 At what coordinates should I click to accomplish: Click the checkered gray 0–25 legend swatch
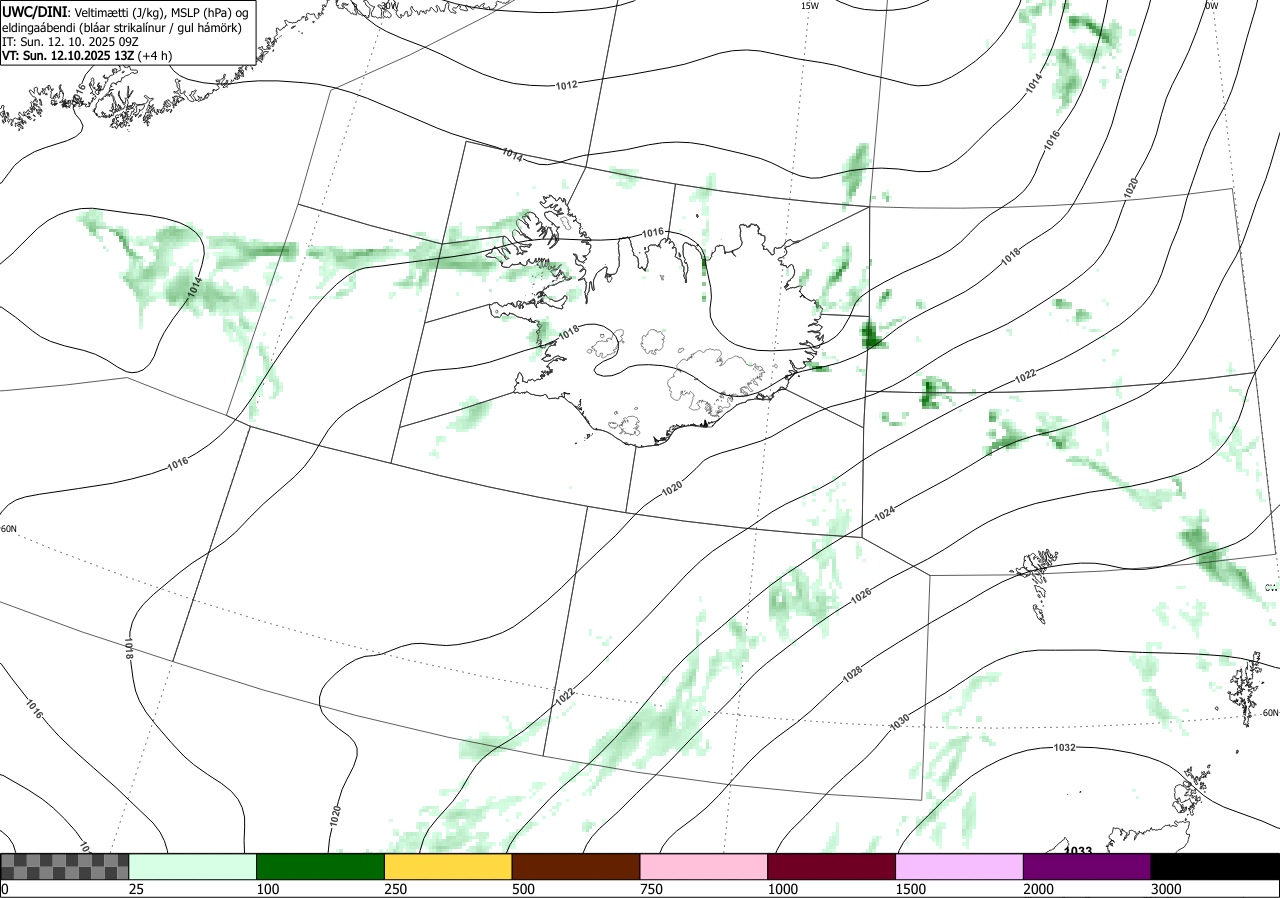pos(65,866)
